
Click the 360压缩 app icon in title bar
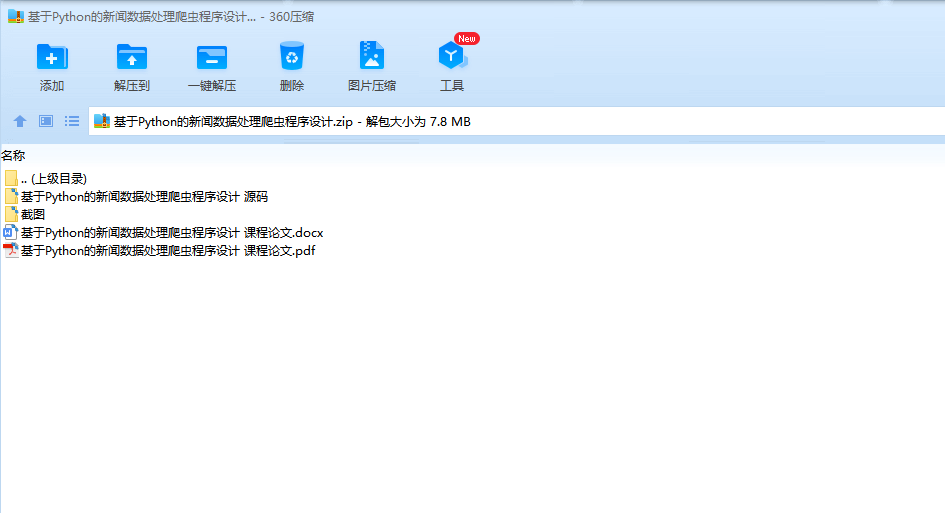click(16, 16)
